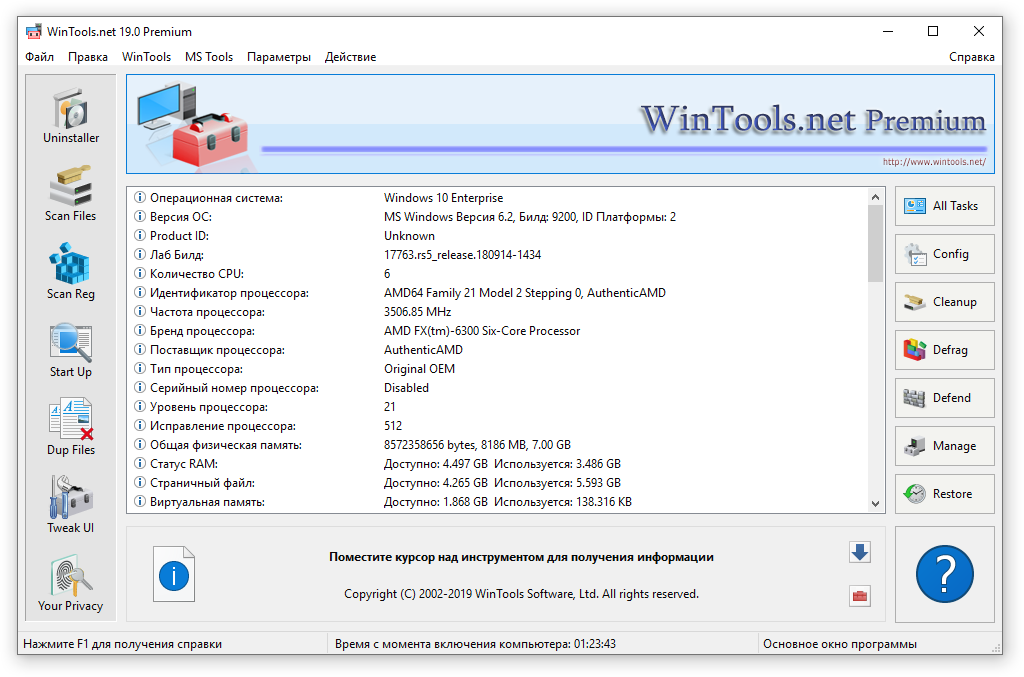Viewport: 1024px width, 677px height.
Task: Select the Страничный файл row
Action: 499,483
